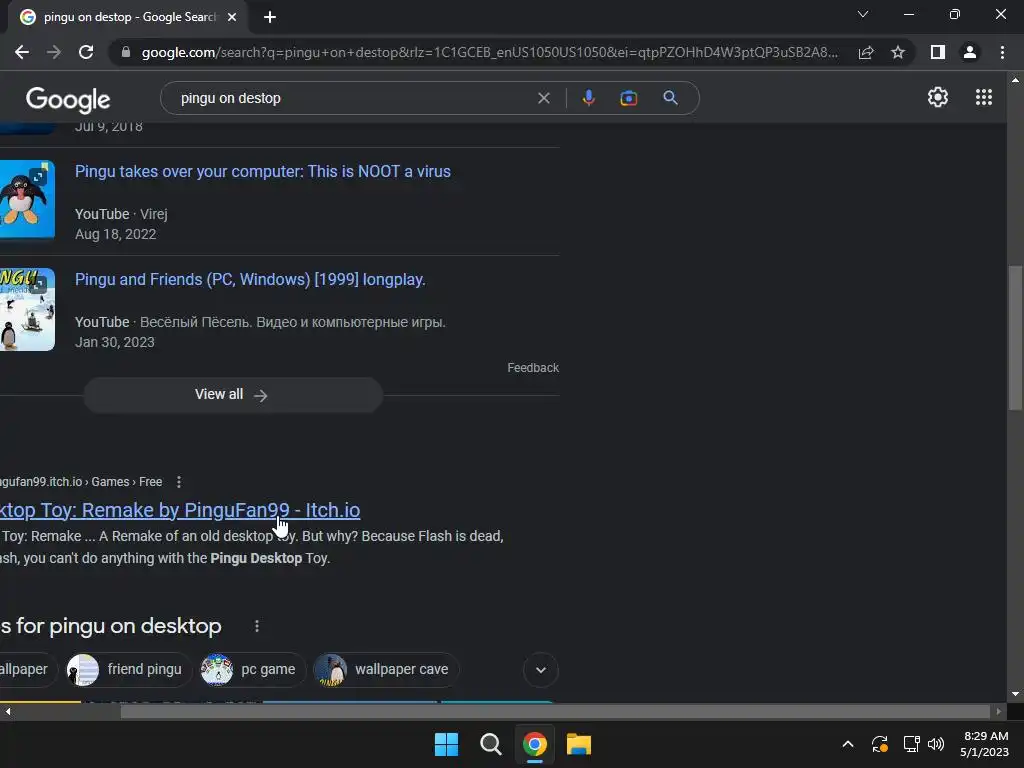The image size is (1024, 768).
Task: Open the tab search chevron
Action: 863,14
